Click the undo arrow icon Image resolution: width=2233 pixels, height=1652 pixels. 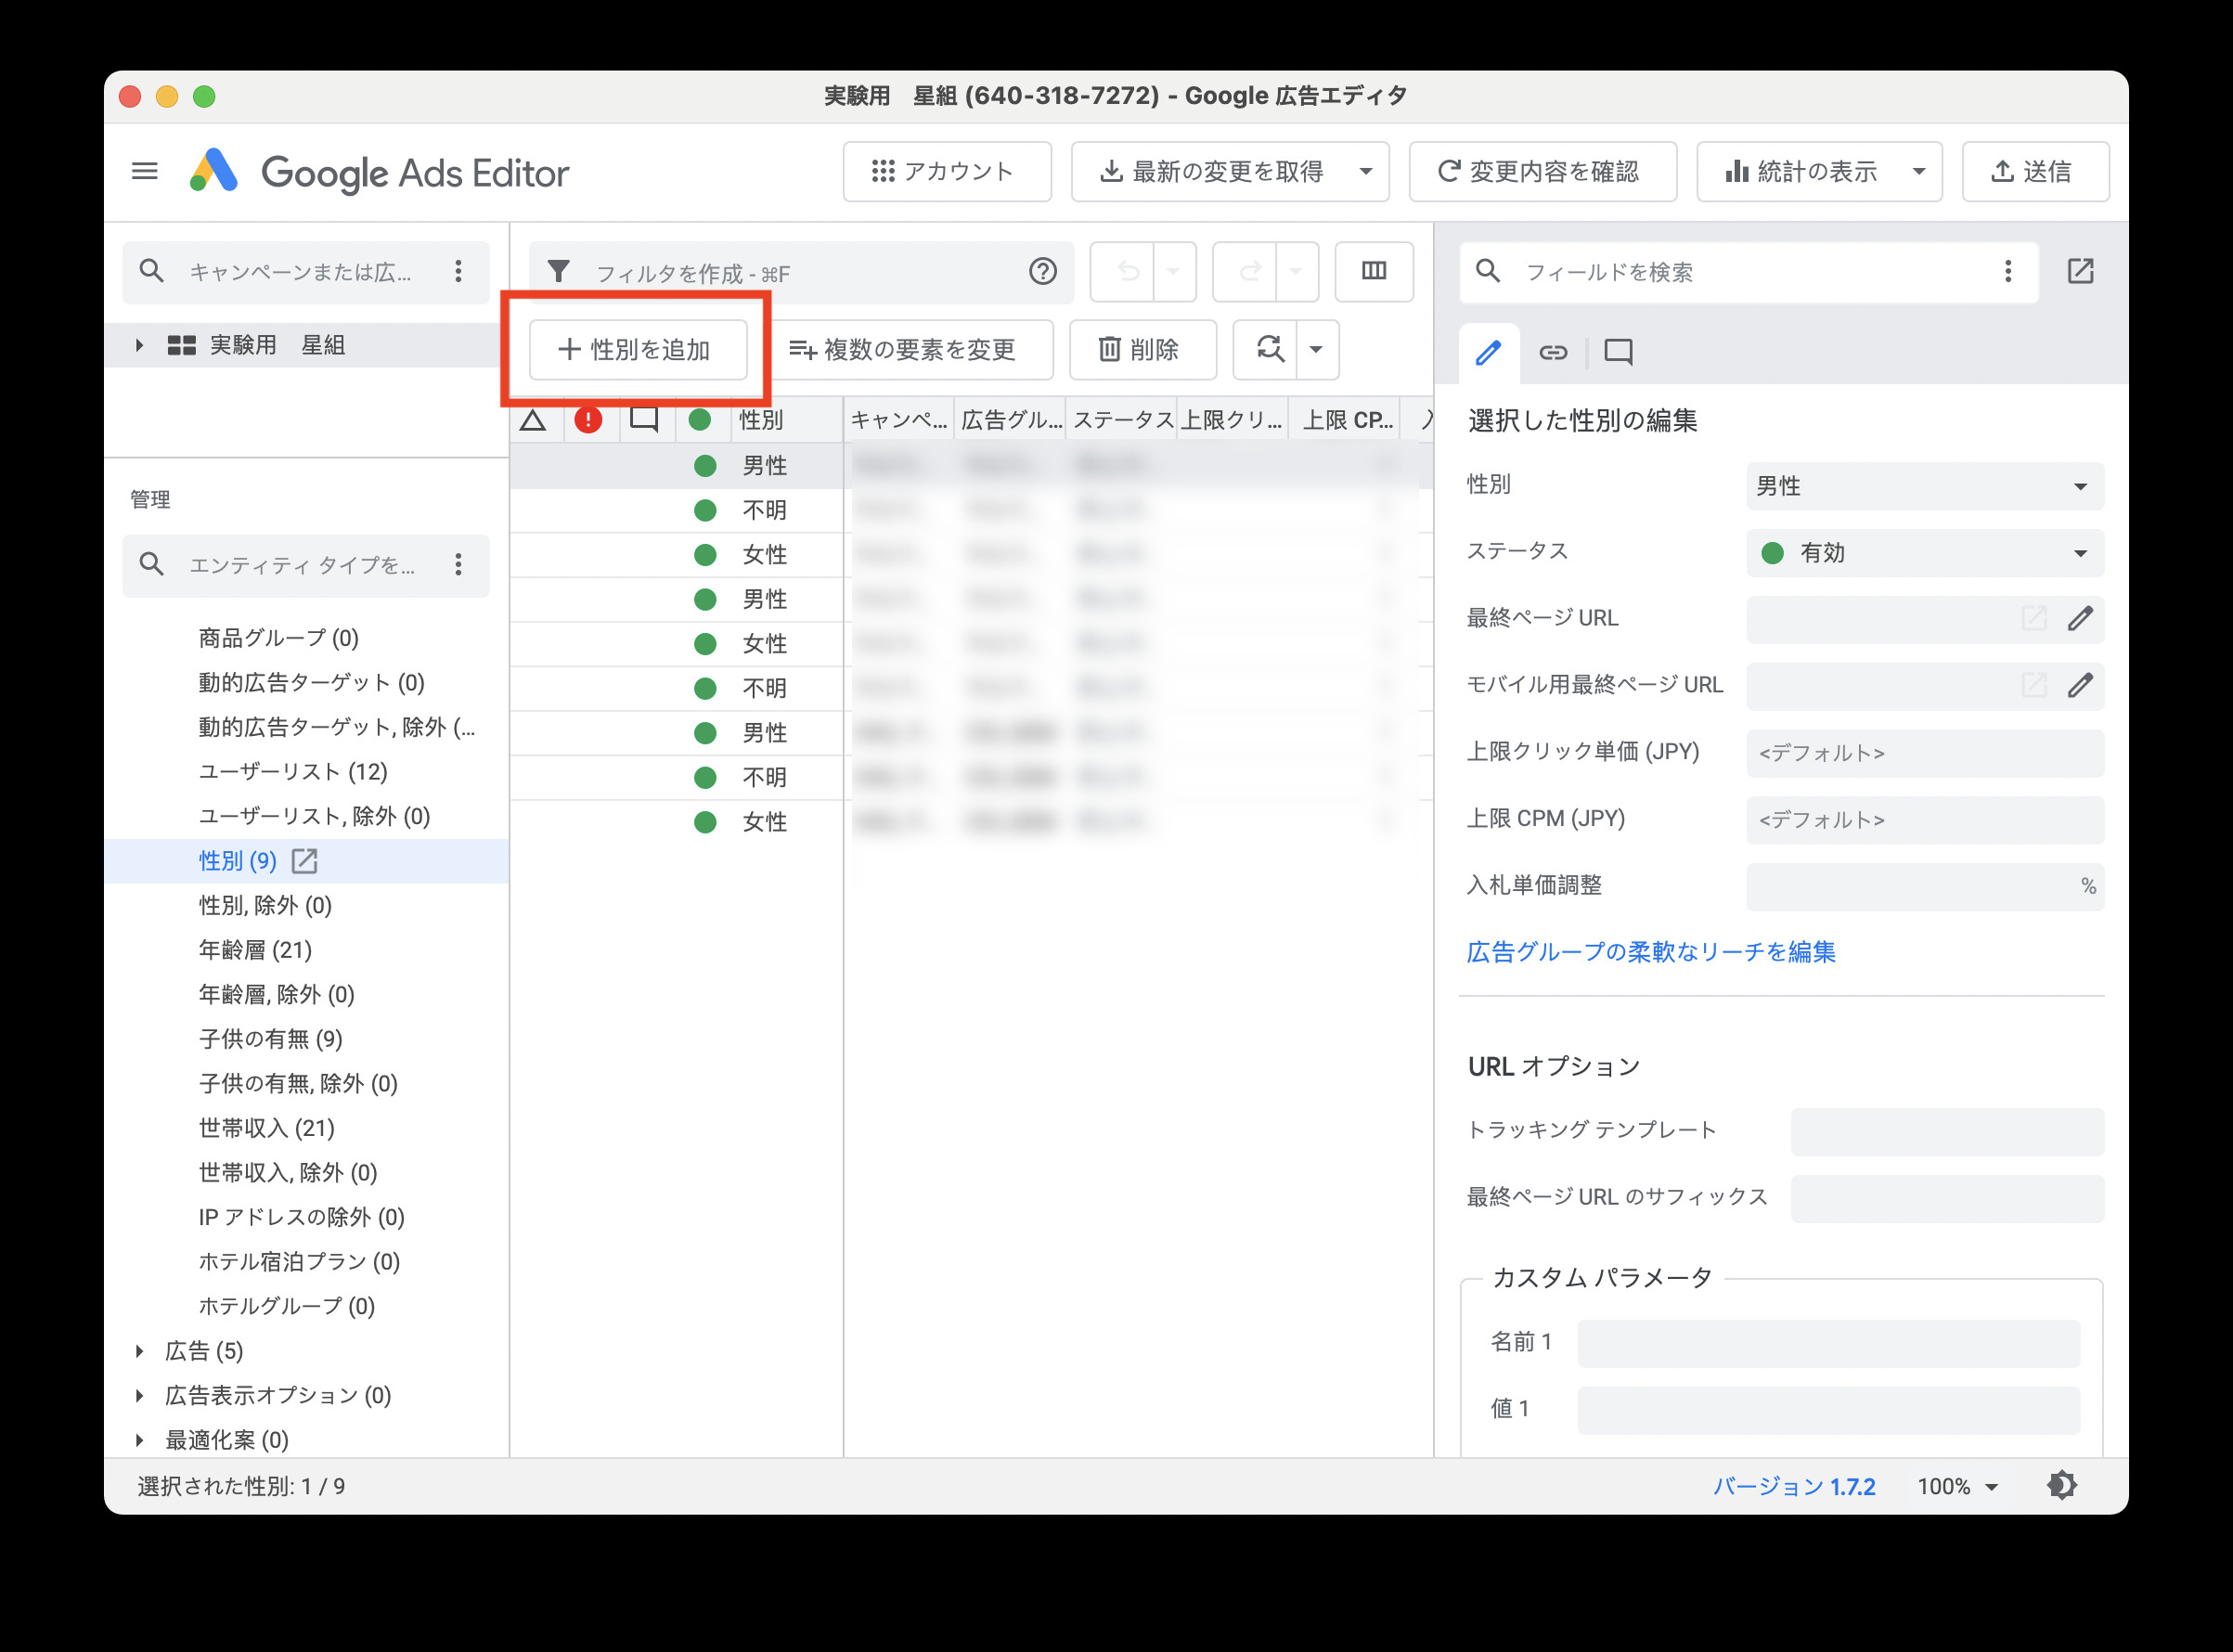point(1128,271)
